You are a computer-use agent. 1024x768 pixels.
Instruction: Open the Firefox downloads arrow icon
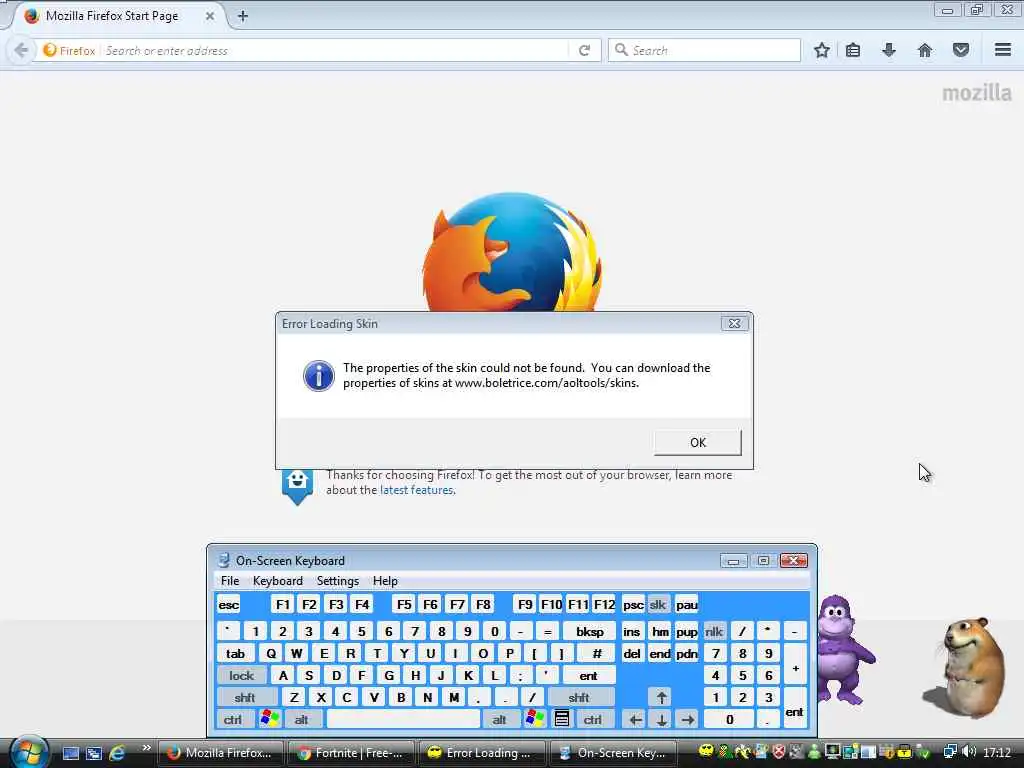click(889, 50)
